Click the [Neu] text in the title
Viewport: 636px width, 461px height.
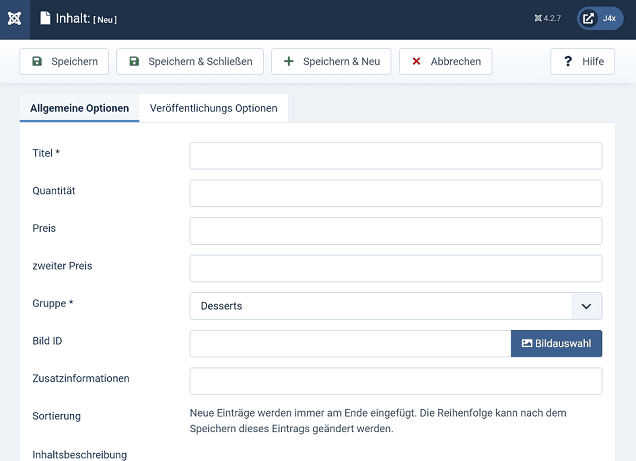click(105, 19)
